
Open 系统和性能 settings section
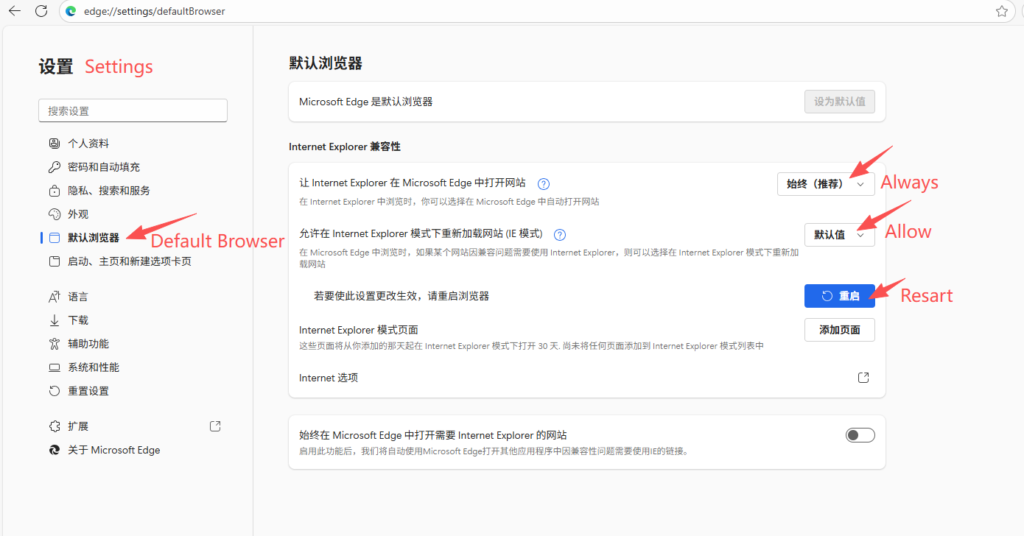(x=93, y=368)
